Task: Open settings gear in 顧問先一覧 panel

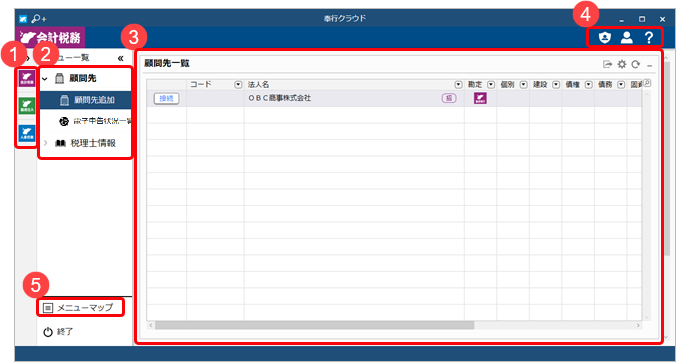Action: tap(622, 64)
